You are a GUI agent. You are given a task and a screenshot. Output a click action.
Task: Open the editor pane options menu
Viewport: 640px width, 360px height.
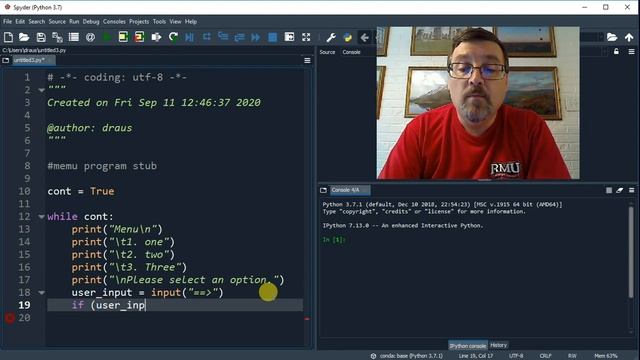pyautogui.click(x=307, y=60)
